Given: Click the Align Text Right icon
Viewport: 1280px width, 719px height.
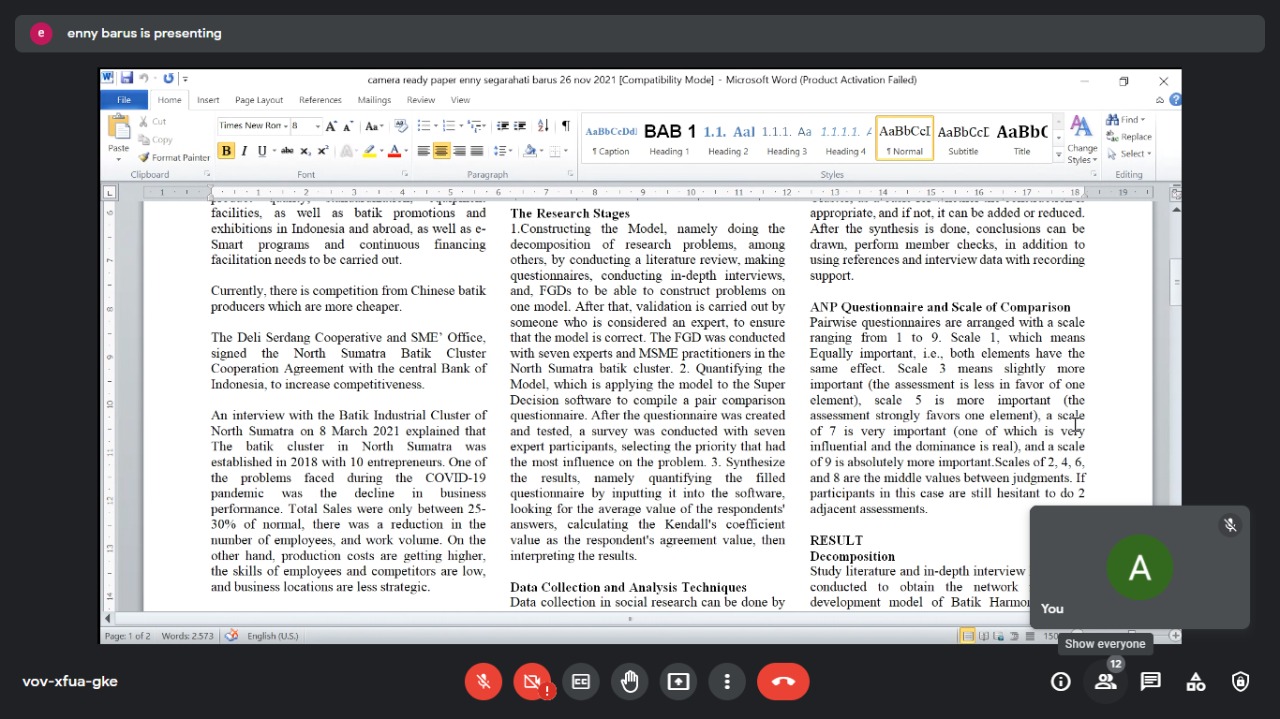Looking at the screenshot, I should [459, 151].
